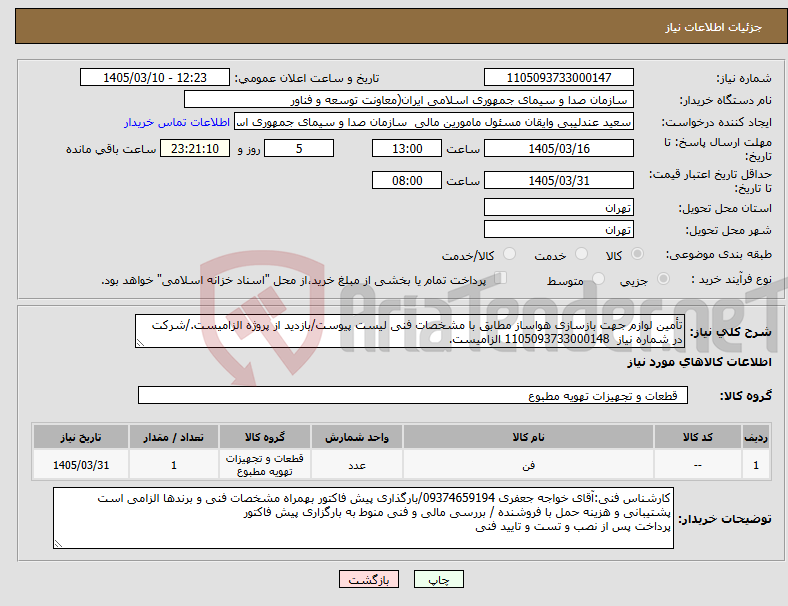Select the خدمت radio button

581,254
